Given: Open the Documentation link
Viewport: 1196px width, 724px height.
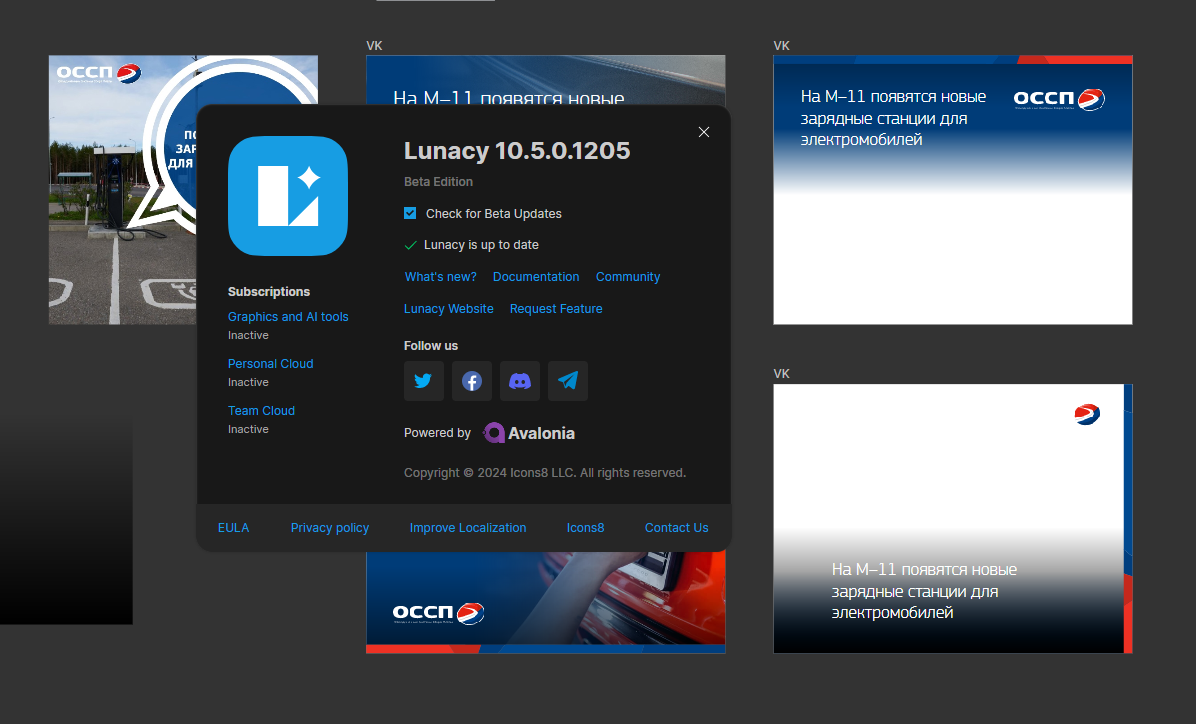Looking at the screenshot, I should [535, 277].
